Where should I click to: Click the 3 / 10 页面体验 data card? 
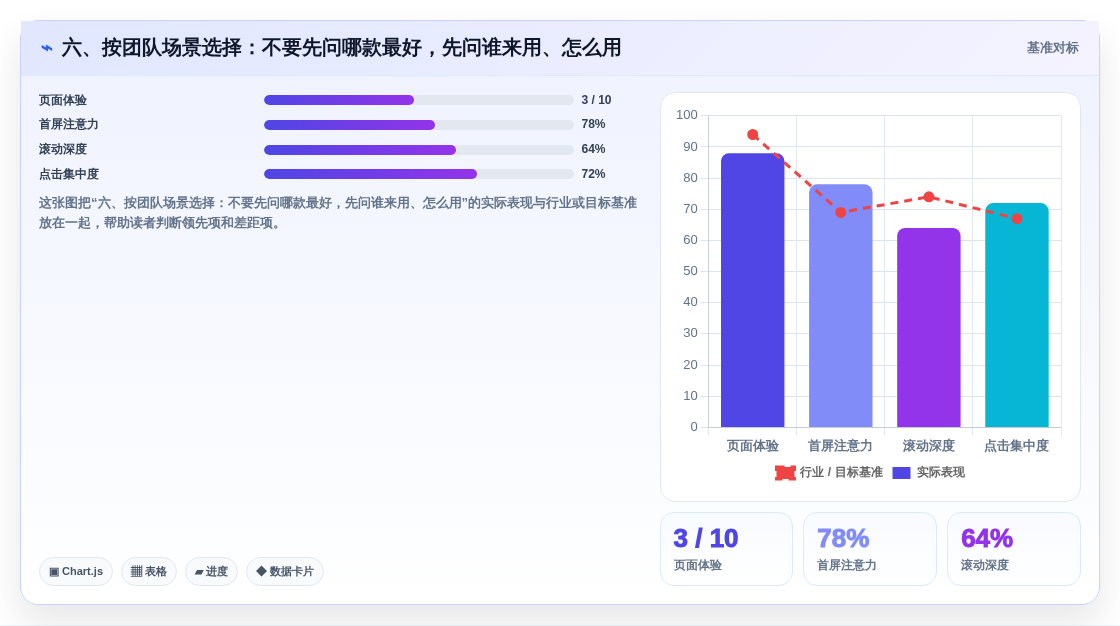[x=726, y=549]
